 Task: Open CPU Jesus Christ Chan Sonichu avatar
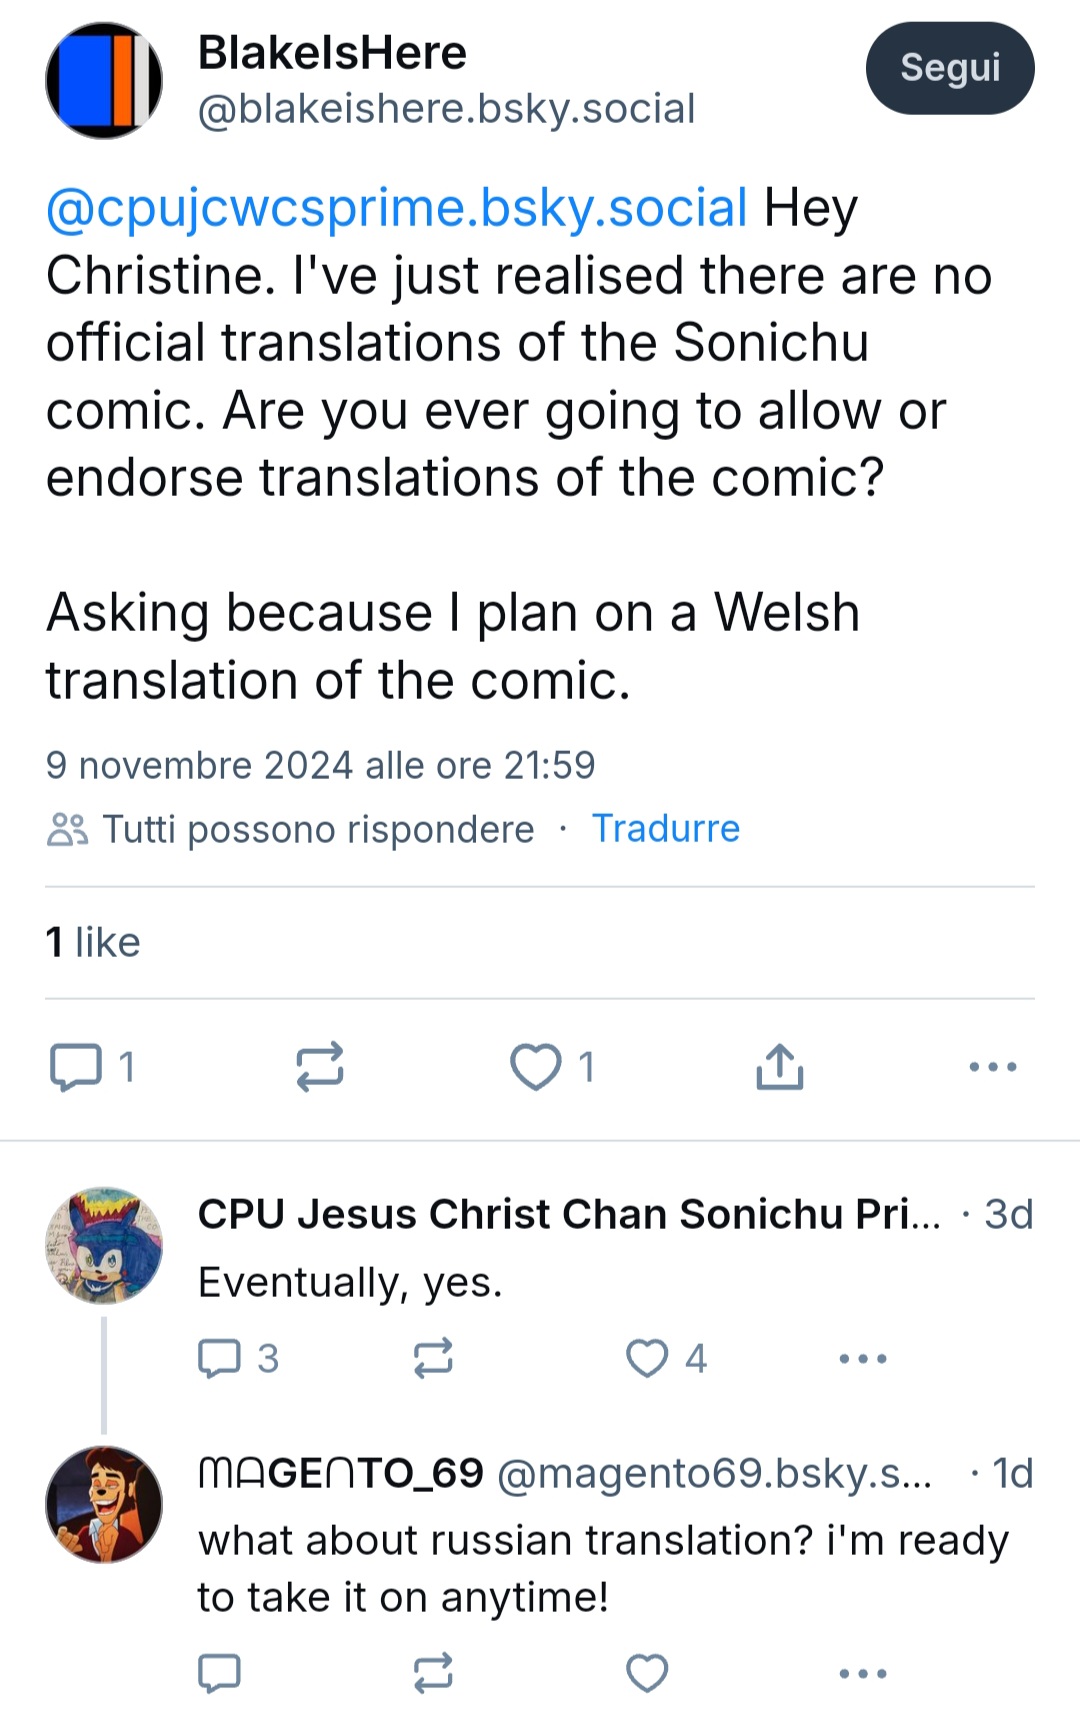point(104,1245)
